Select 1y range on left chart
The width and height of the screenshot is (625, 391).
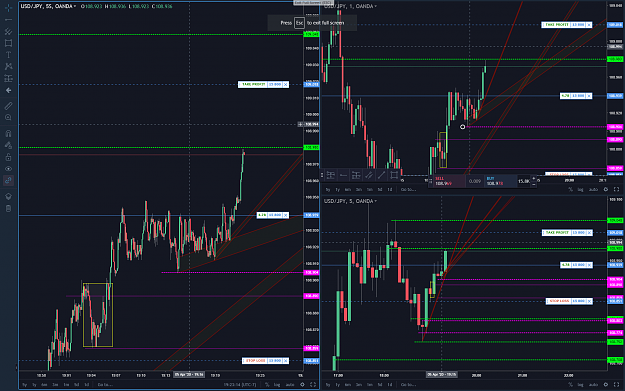pos(34,385)
